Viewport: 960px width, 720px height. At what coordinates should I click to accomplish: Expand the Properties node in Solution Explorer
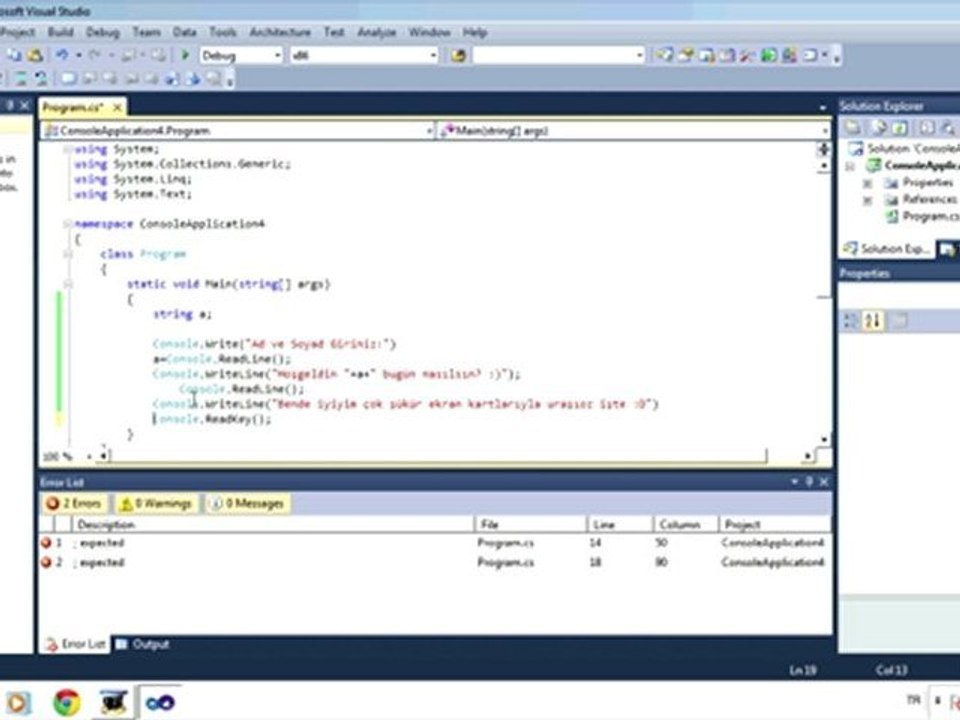pyautogui.click(x=867, y=183)
